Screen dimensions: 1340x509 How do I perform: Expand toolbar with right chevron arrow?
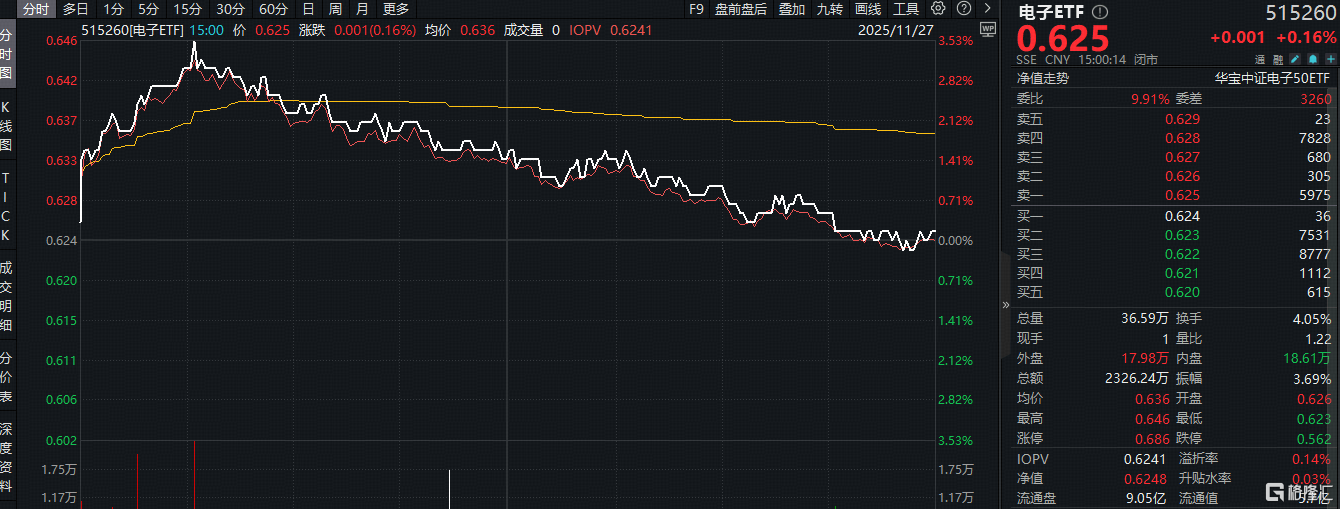[x=986, y=9]
